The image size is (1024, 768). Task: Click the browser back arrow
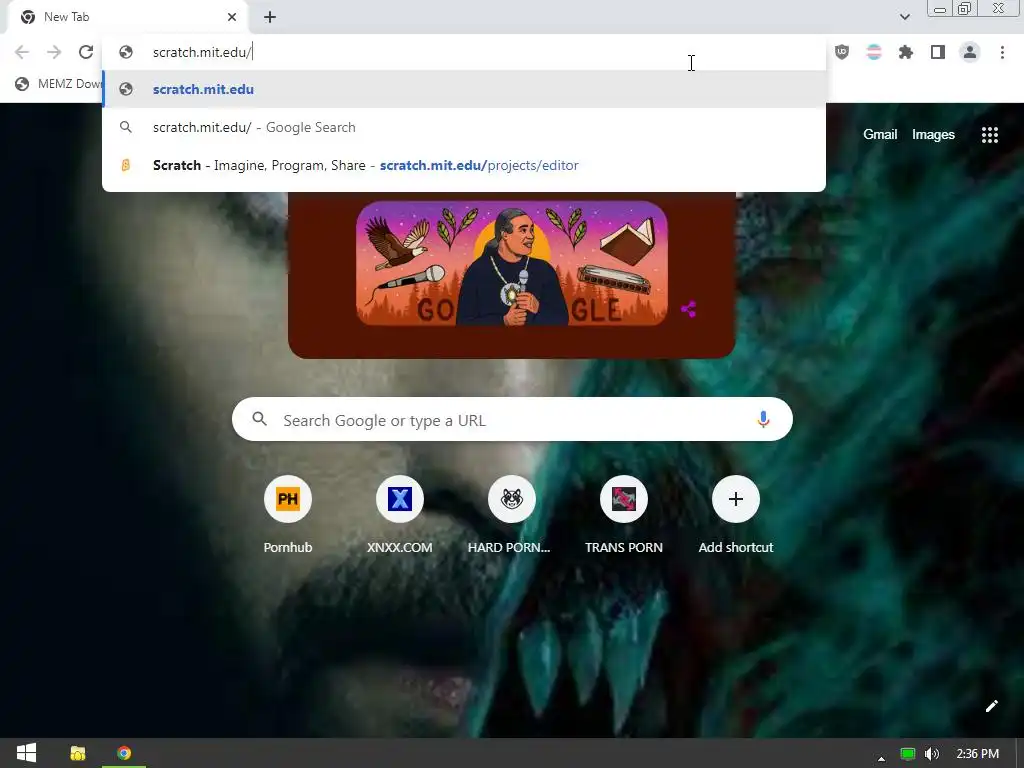point(22,52)
